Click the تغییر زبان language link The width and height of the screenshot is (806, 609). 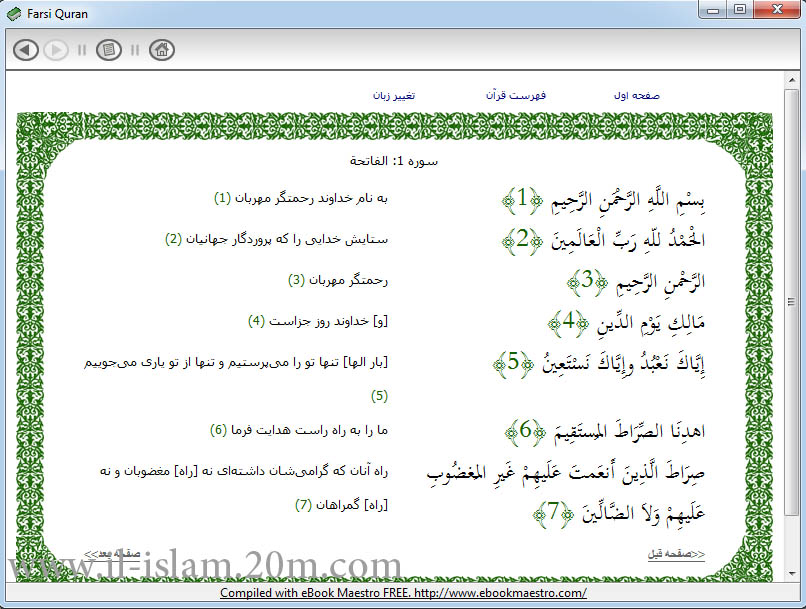(394, 96)
